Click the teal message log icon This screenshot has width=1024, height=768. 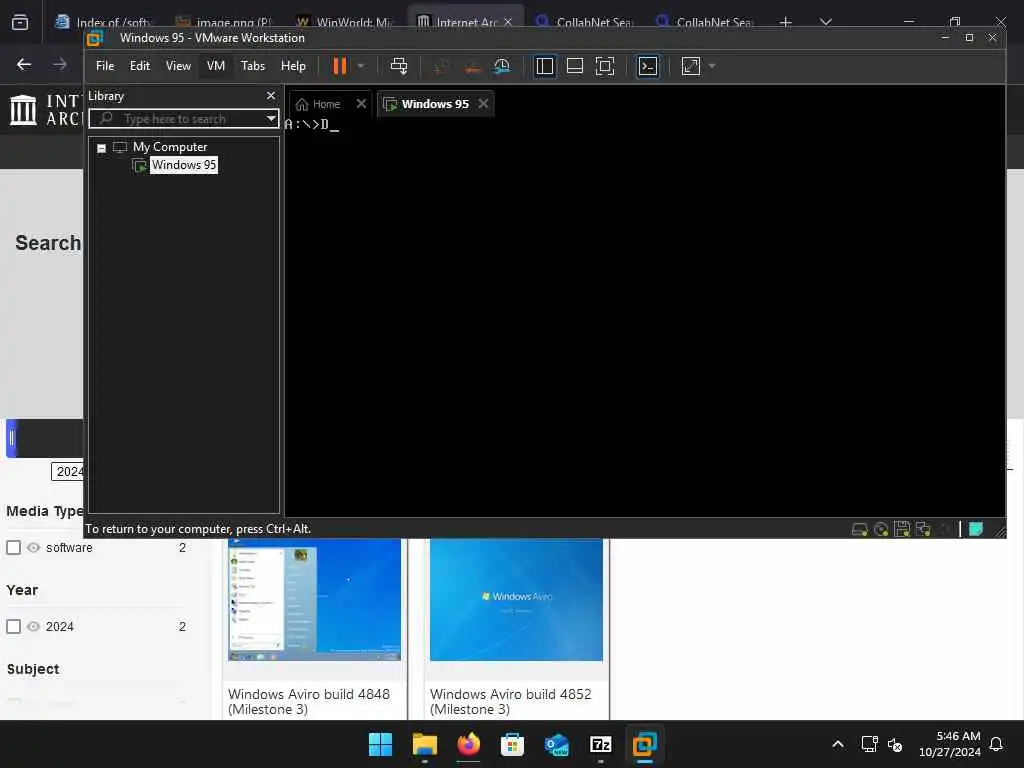click(976, 529)
